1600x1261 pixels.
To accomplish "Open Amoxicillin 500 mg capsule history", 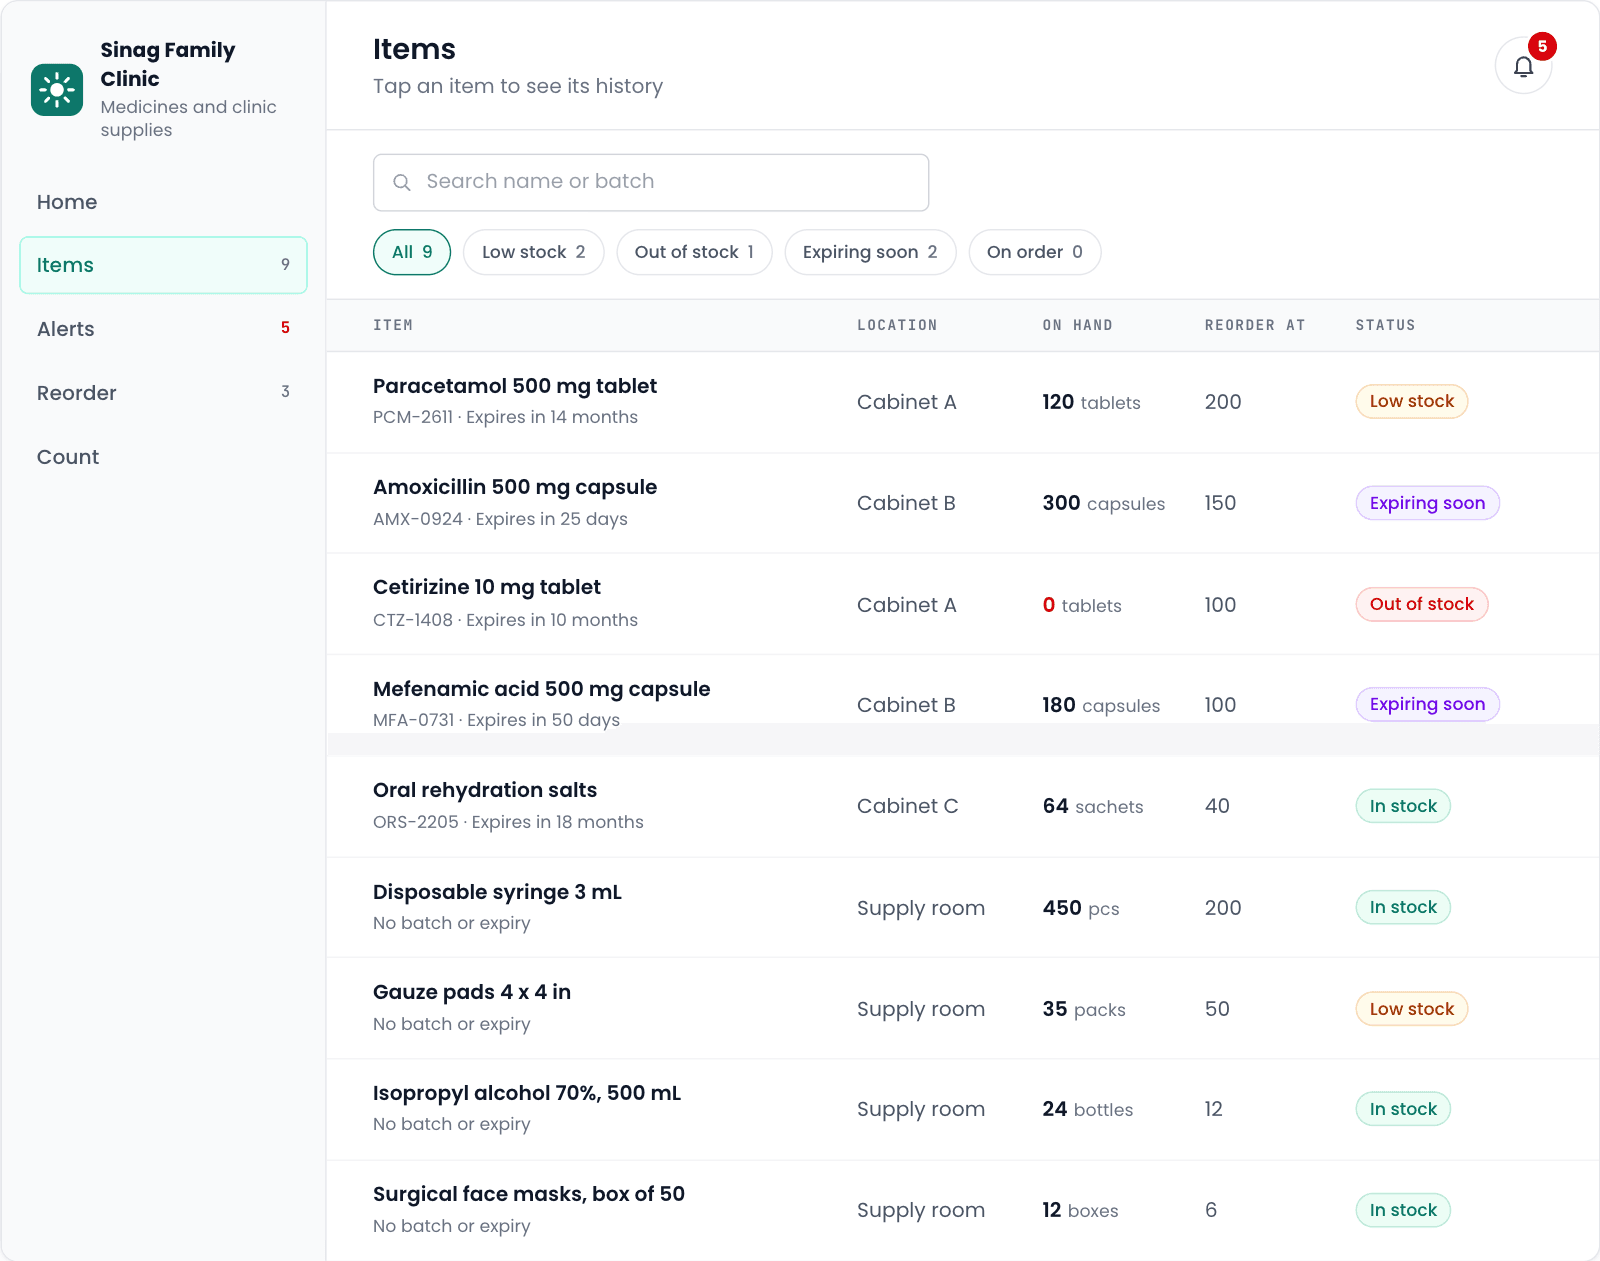I will point(962,503).
